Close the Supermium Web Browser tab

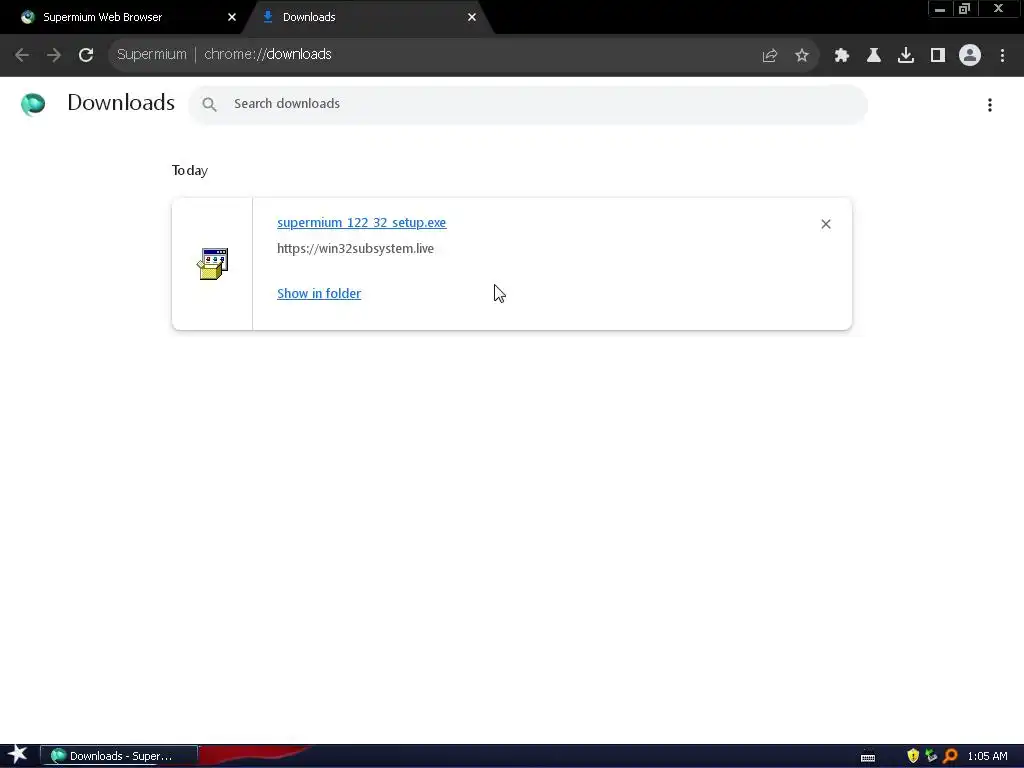(232, 17)
